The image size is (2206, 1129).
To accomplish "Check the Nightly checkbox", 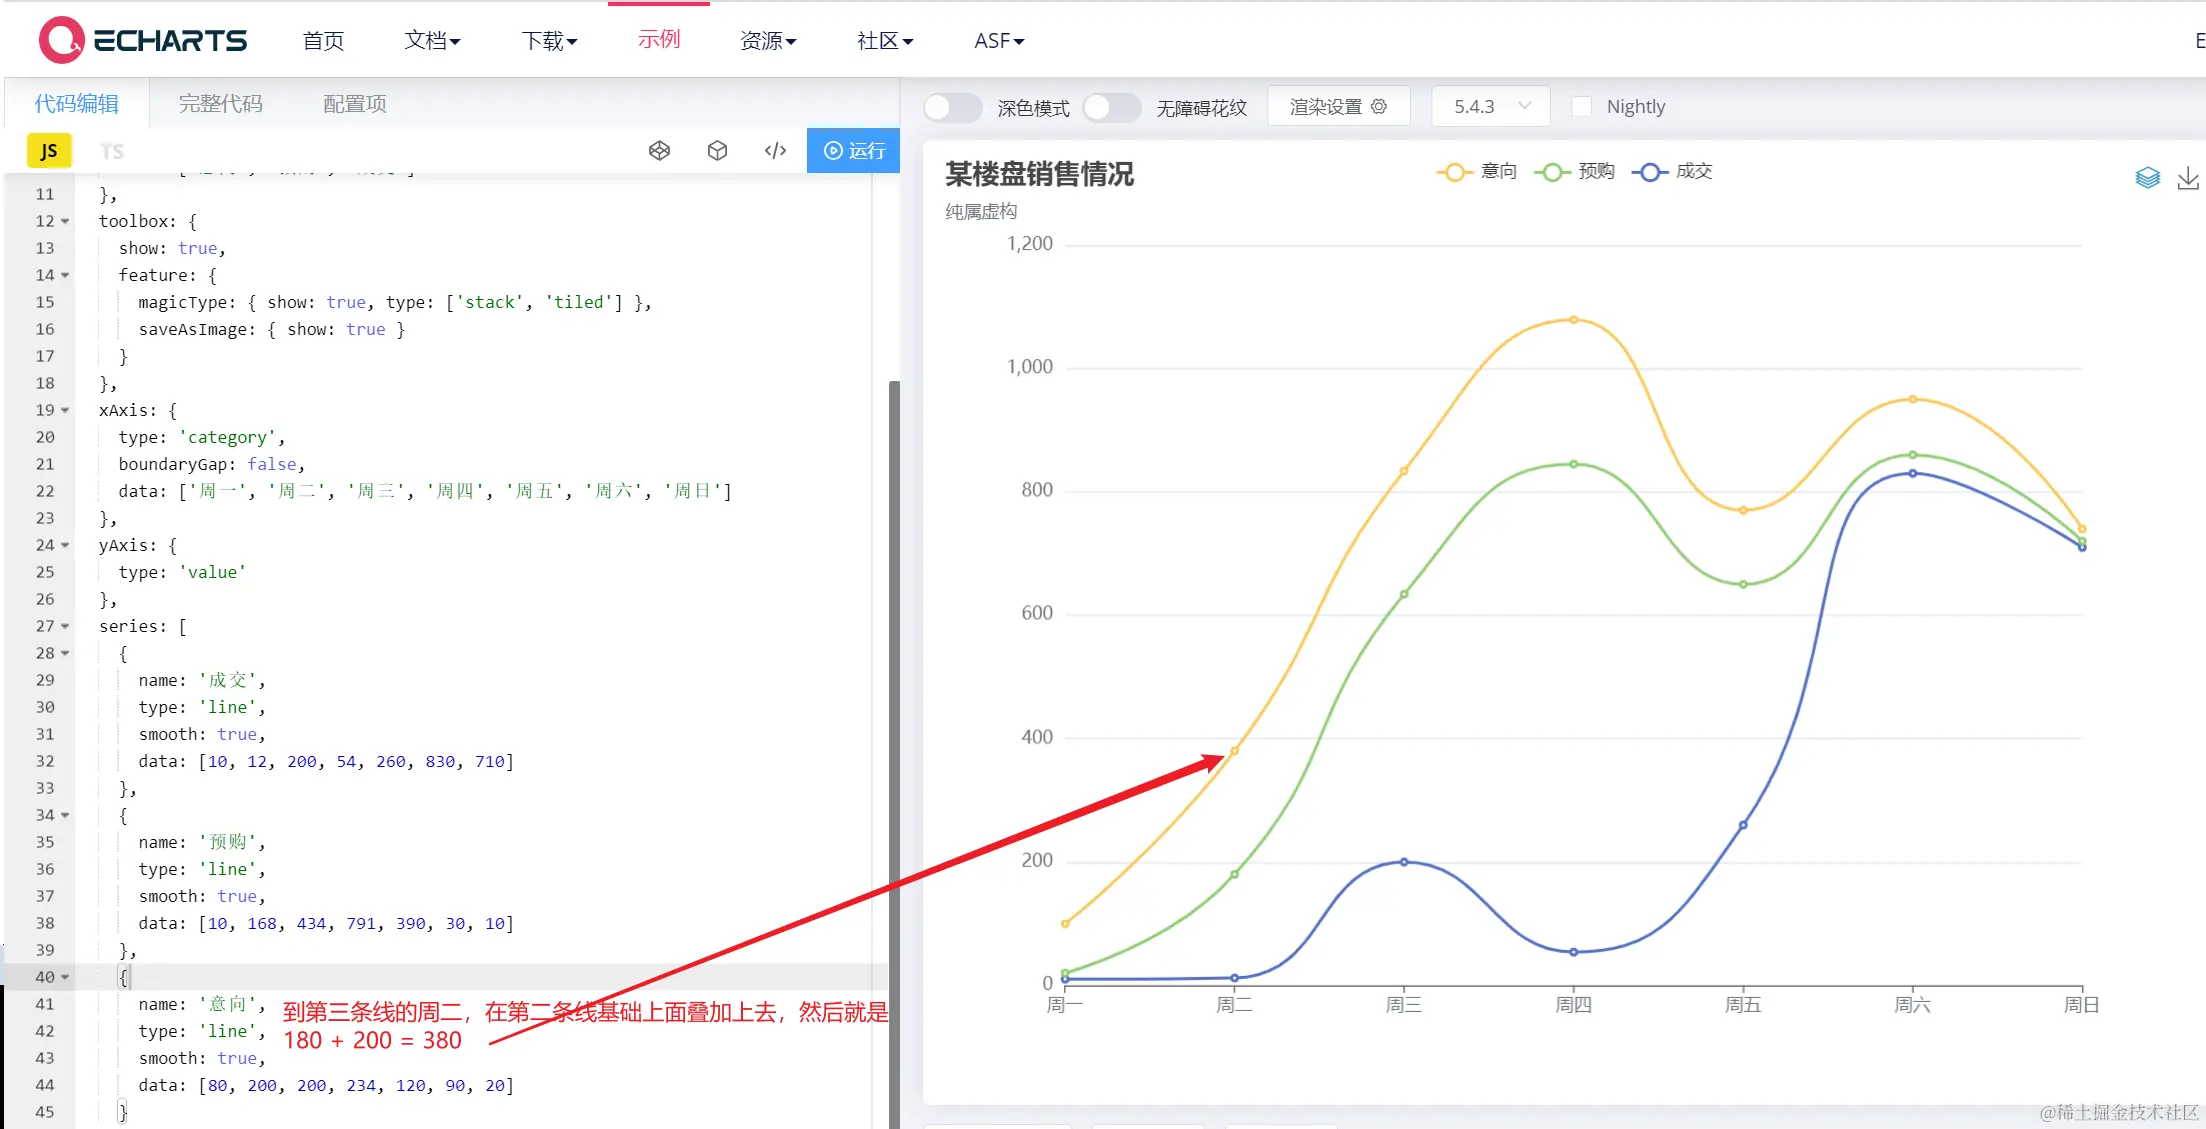I will click(1582, 107).
